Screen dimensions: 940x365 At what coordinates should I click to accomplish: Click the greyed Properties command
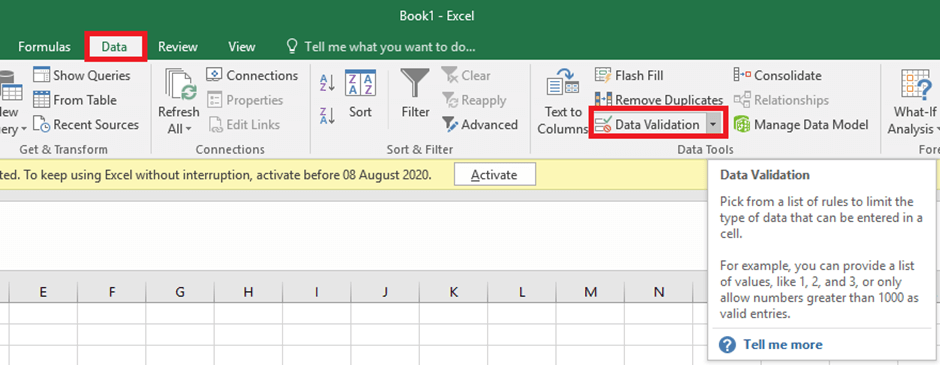point(245,100)
